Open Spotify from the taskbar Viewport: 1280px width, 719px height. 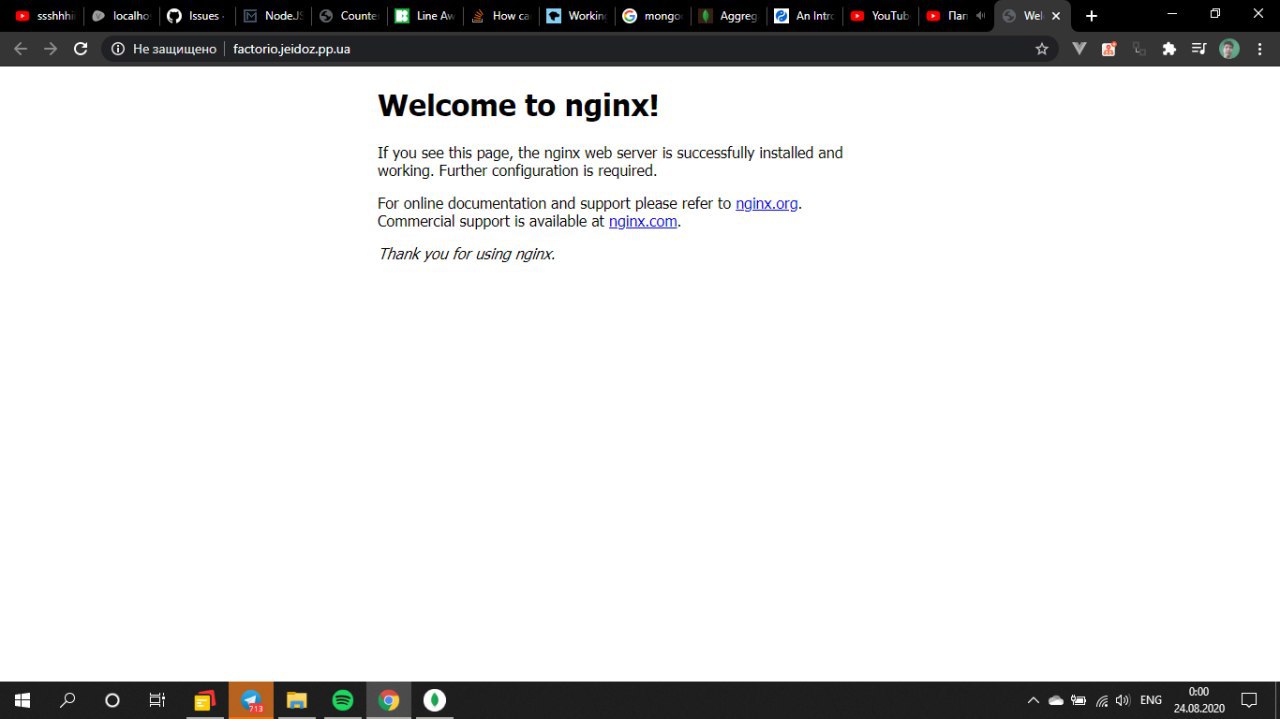[343, 700]
